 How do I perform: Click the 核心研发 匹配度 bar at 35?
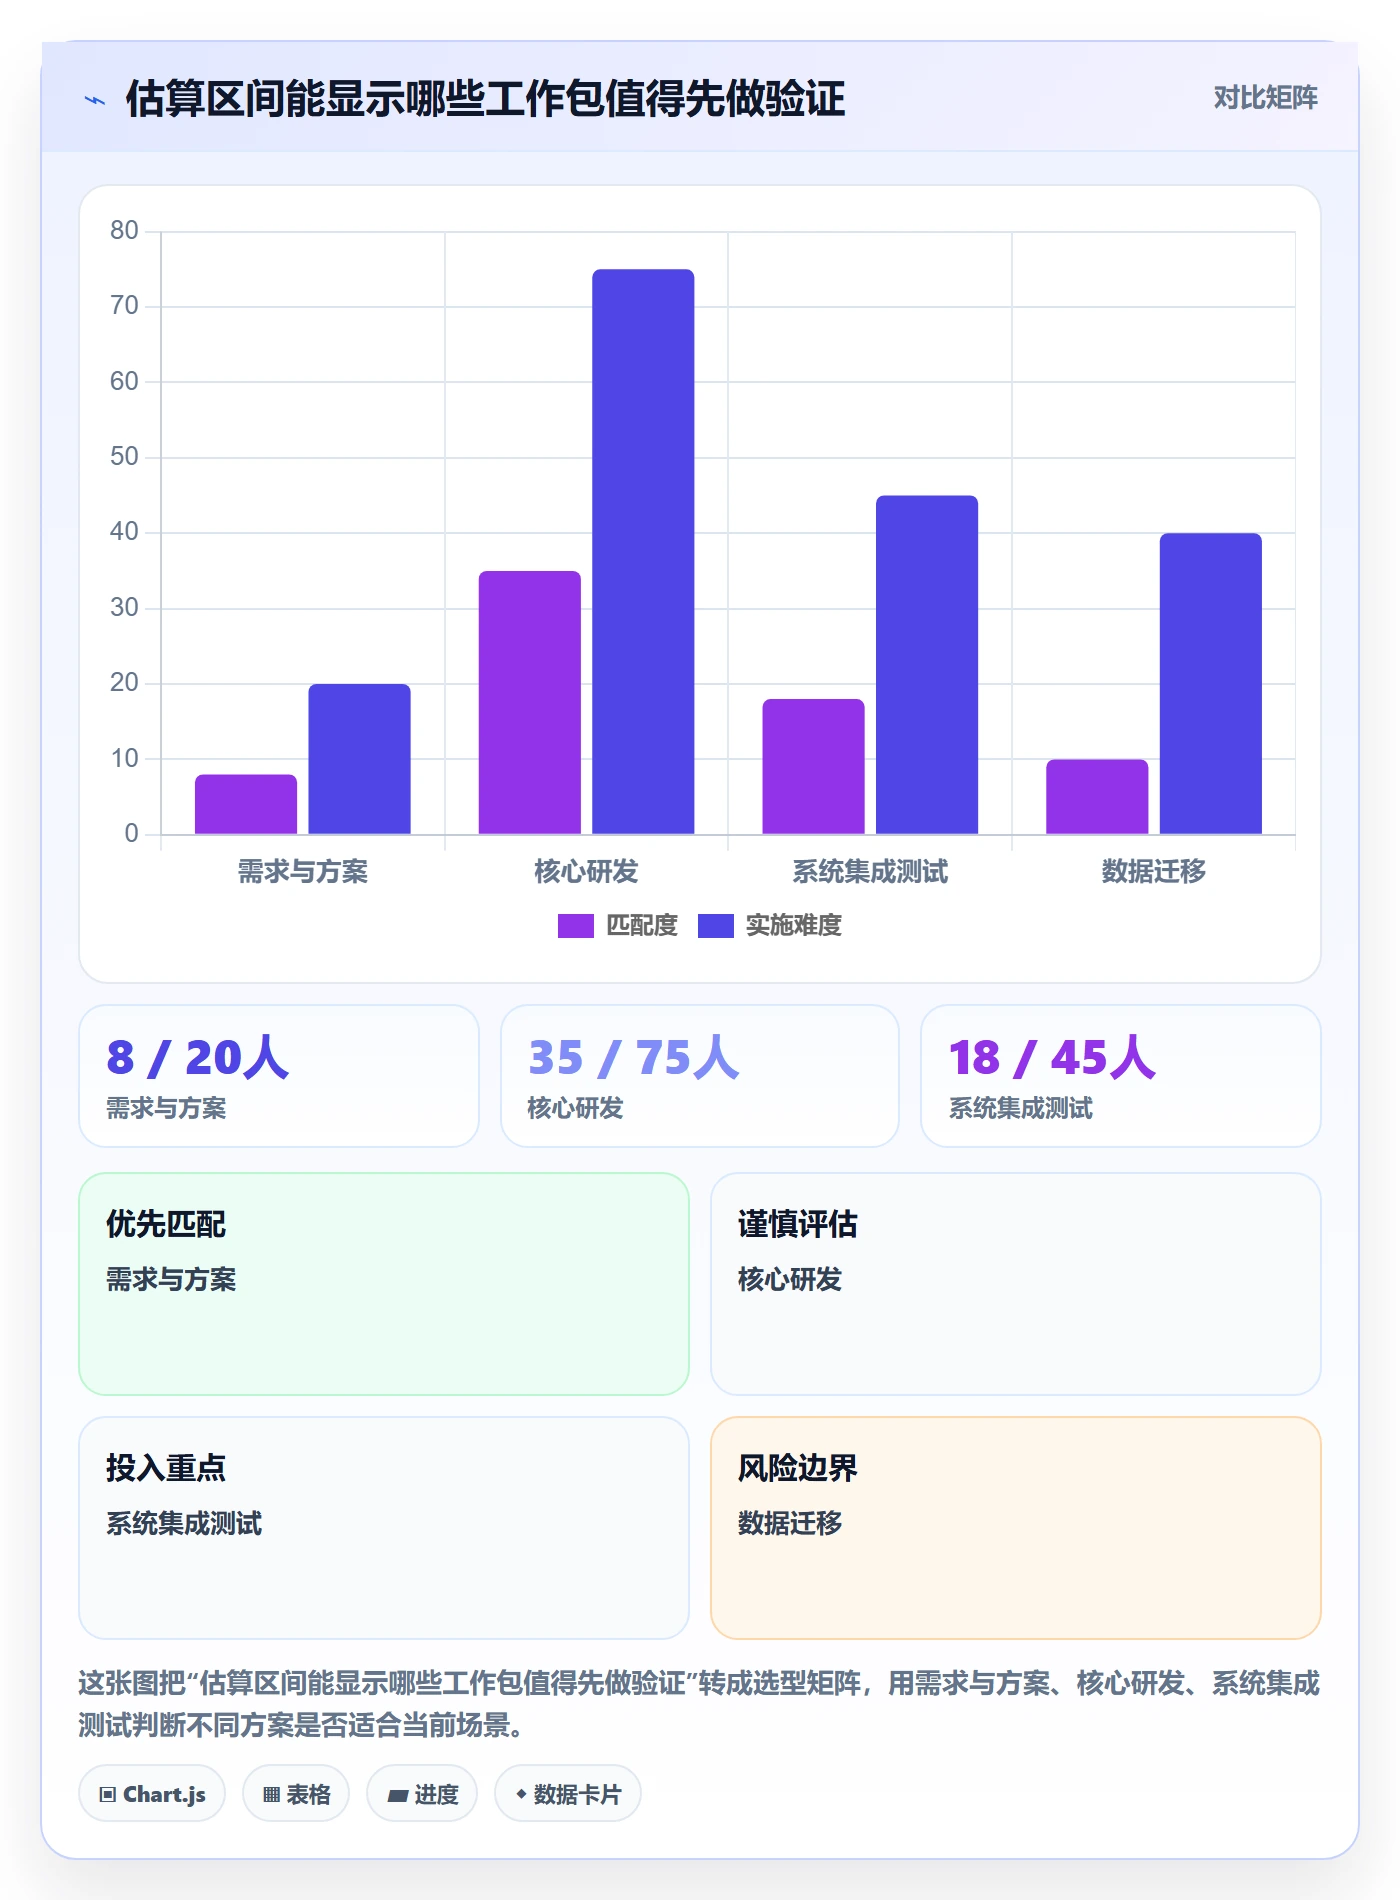[530, 702]
